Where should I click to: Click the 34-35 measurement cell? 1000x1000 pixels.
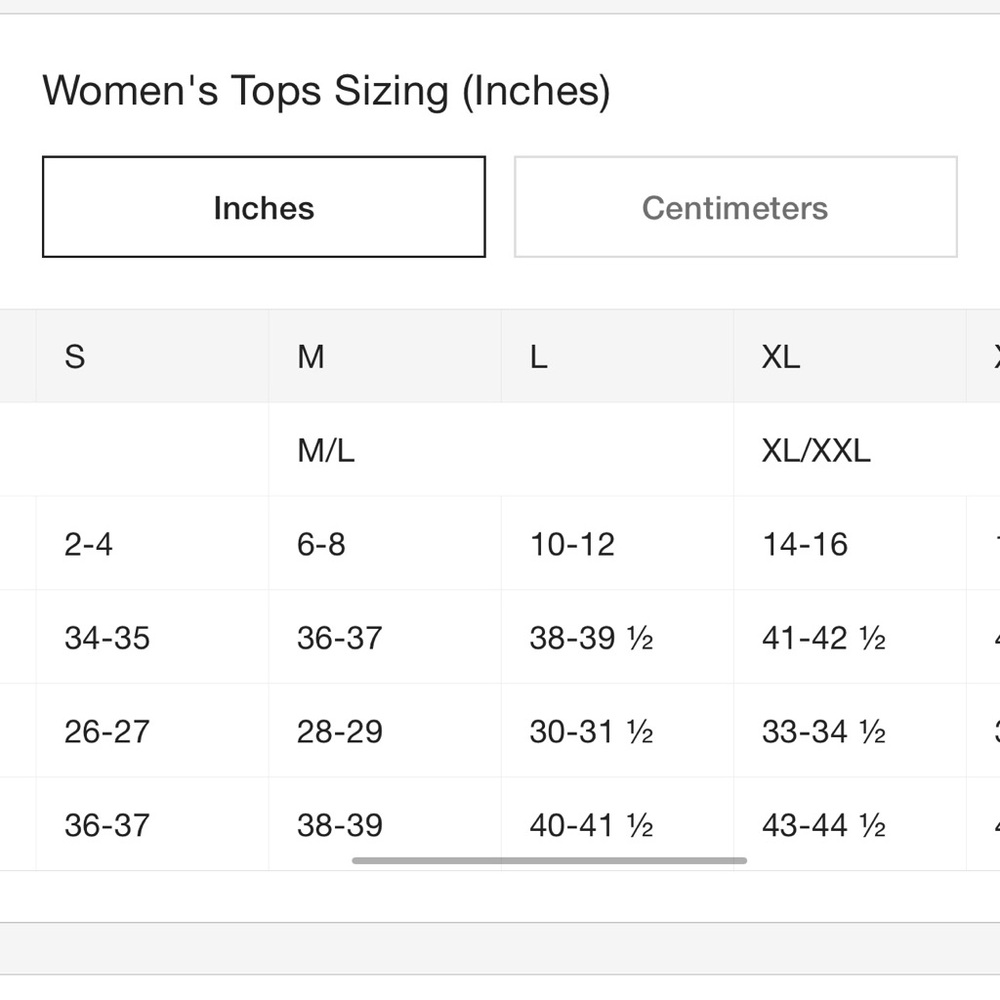point(152,637)
